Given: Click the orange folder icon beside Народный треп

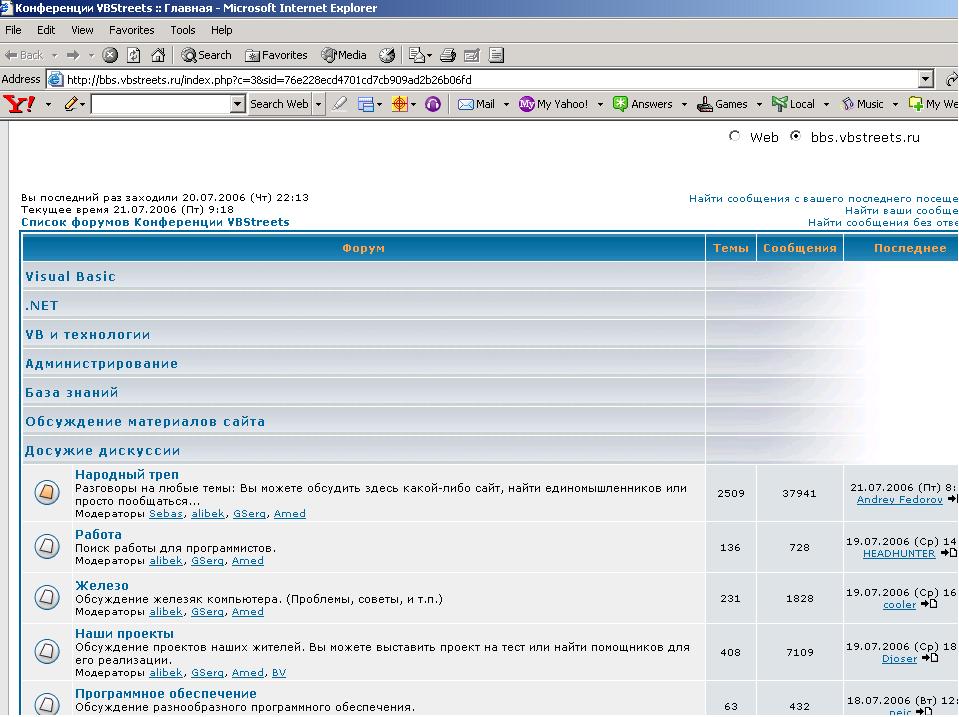Looking at the screenshot, I should [x=47, y=492].
